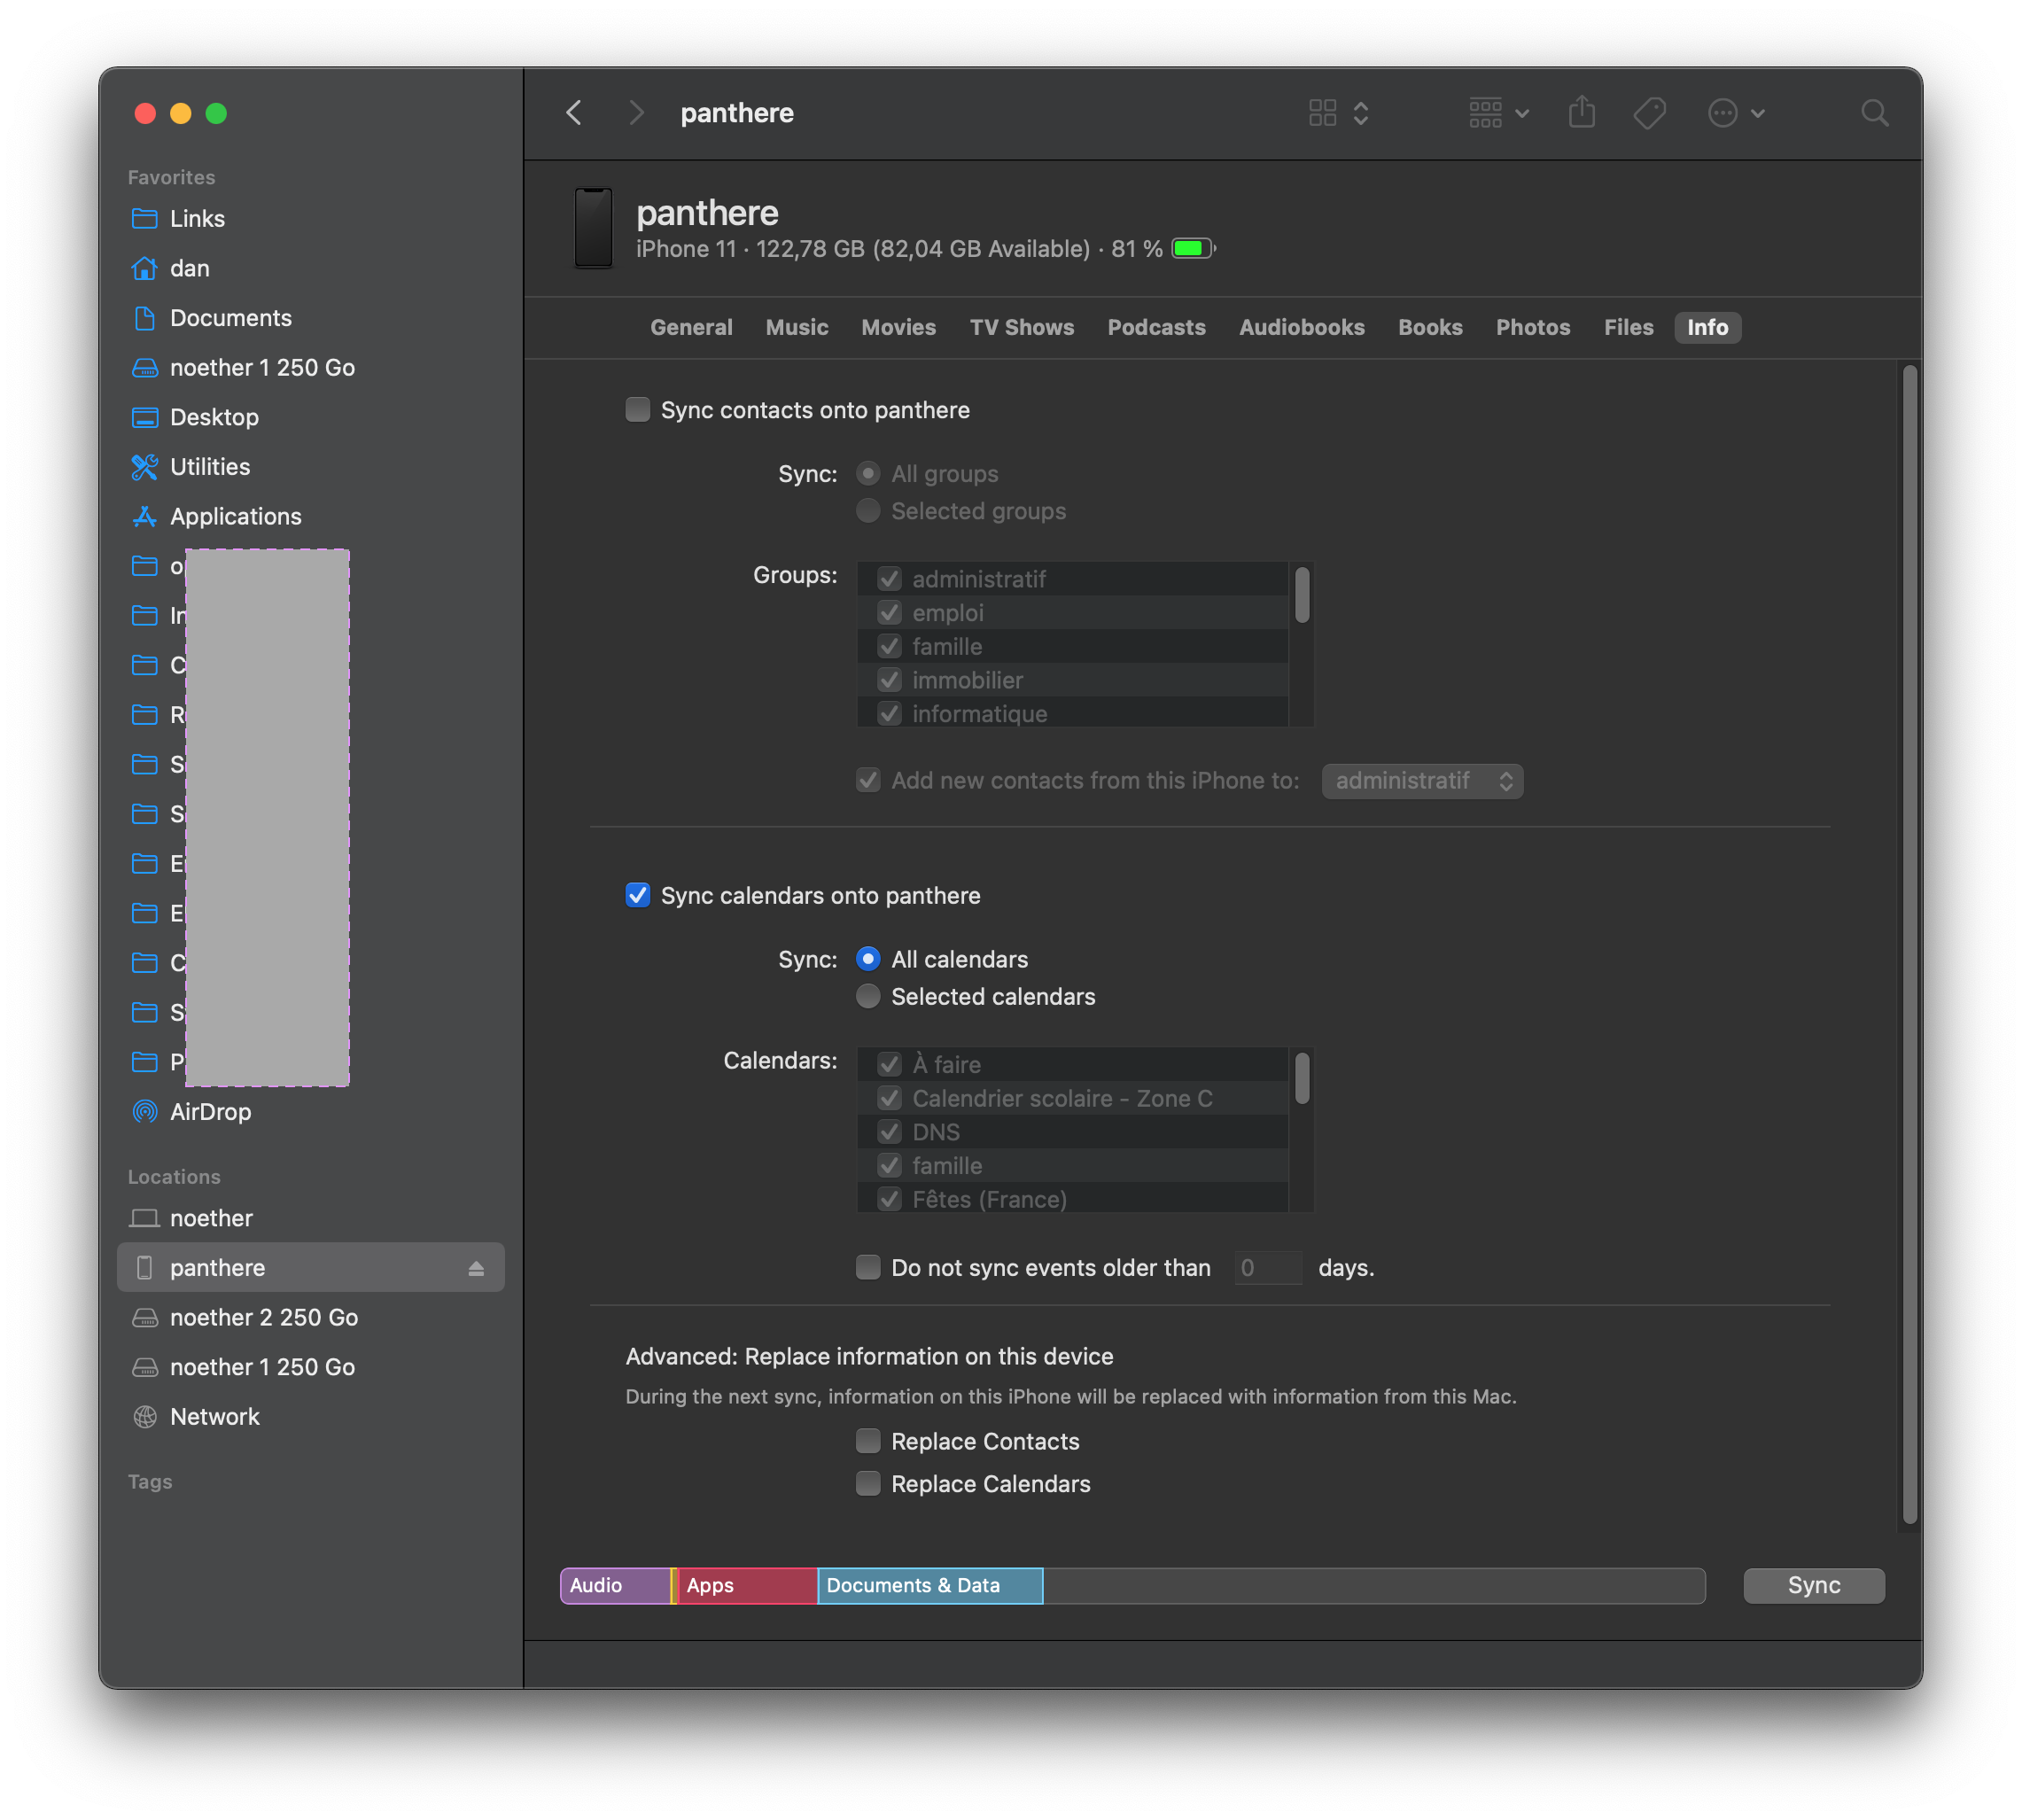Viewport: 2022px width, 1820px height.
Task: Click the Documents & Data storage segment
Action: [929, 1586]
